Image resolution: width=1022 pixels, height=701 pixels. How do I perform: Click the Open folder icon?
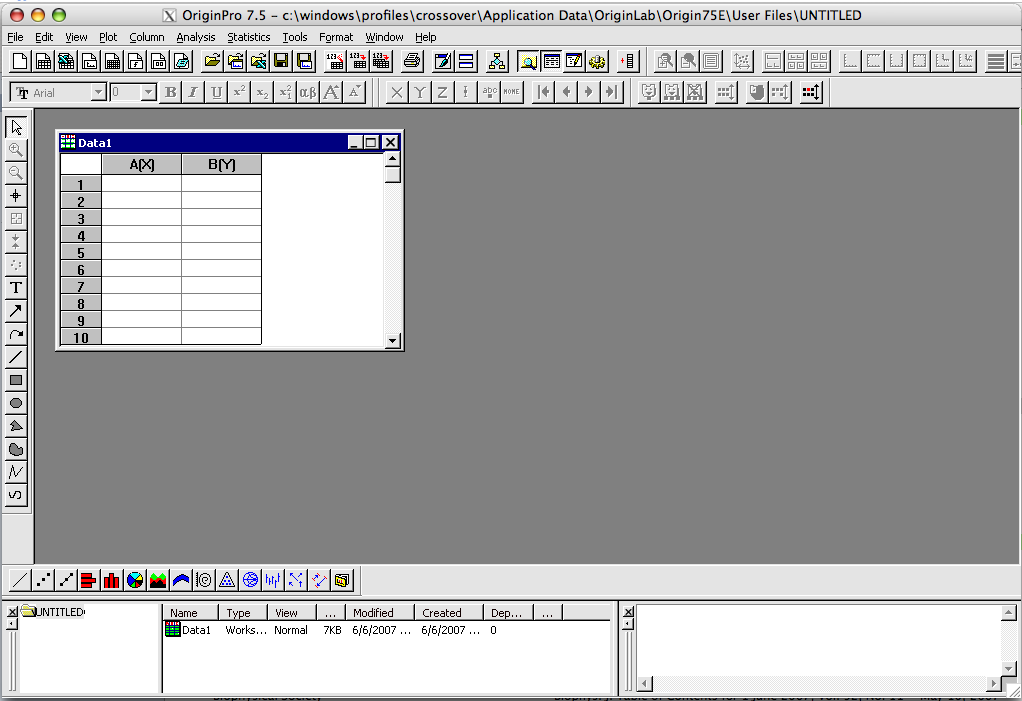pos(212,61)
